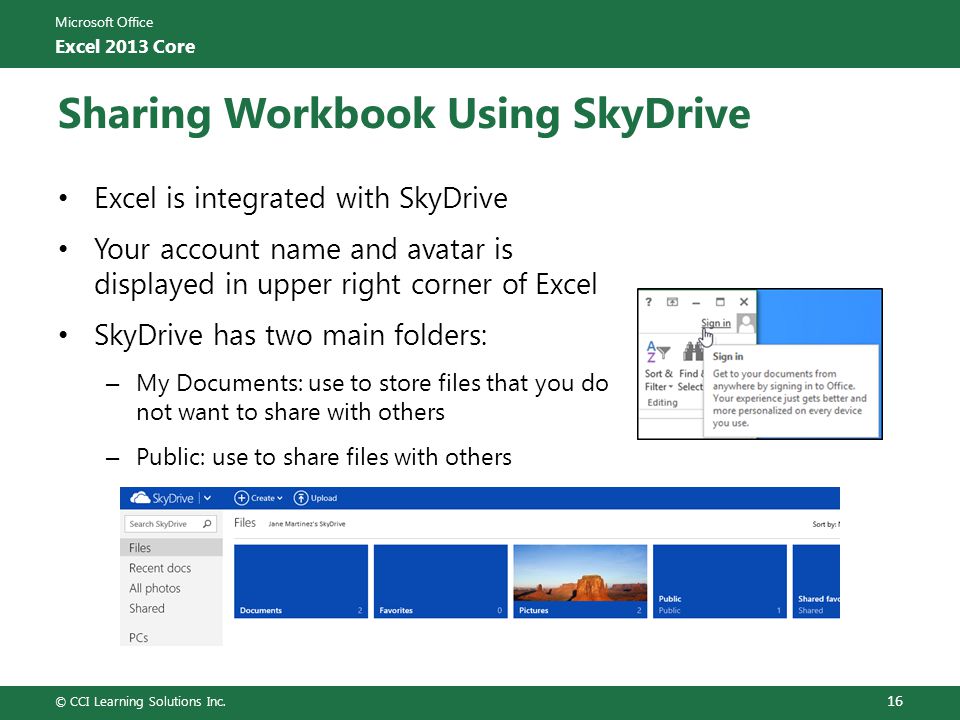Screen dimensions: 960x720
Task: Close the Excel window
Action: 744,302
